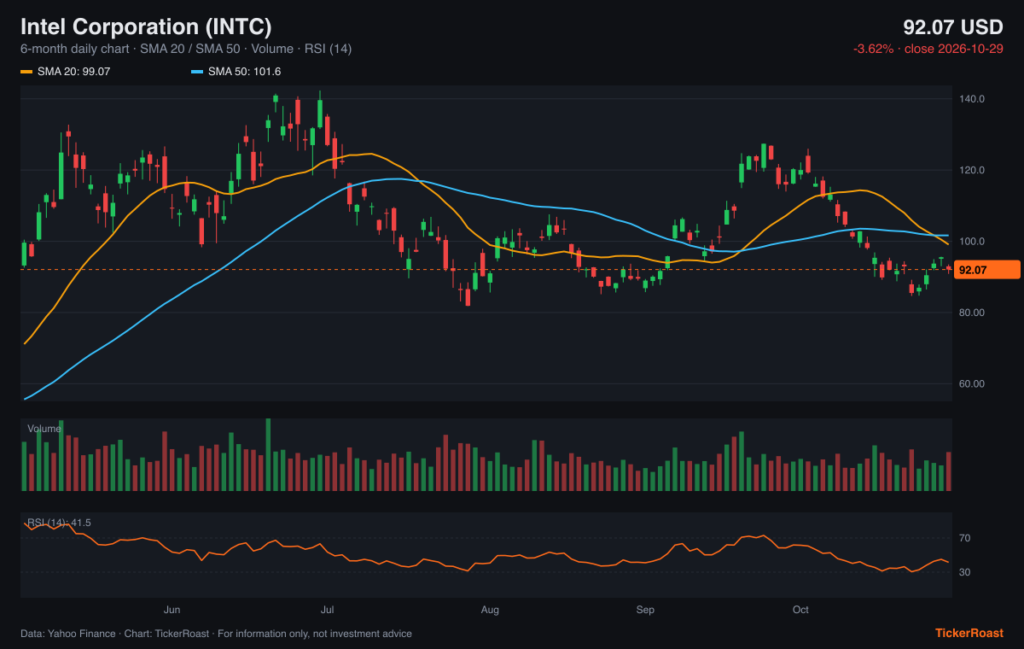Click the Jun date axis label

click(172, 610)
